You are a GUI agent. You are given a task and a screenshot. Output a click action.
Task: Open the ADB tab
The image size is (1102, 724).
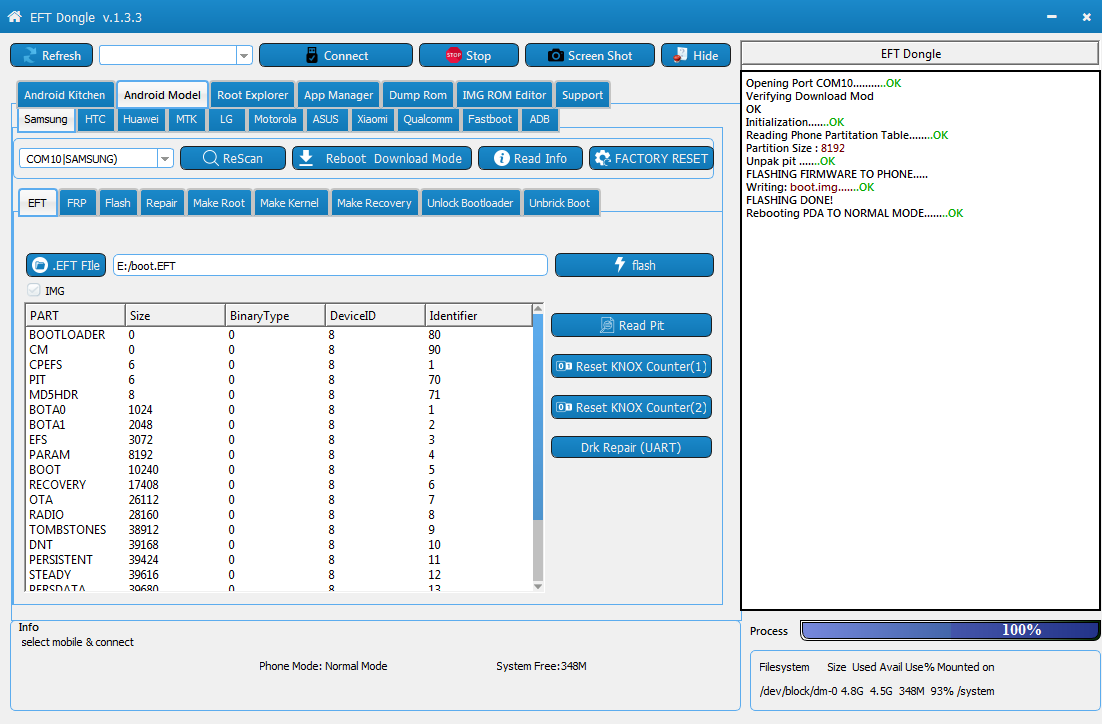[x=540, y=119]
